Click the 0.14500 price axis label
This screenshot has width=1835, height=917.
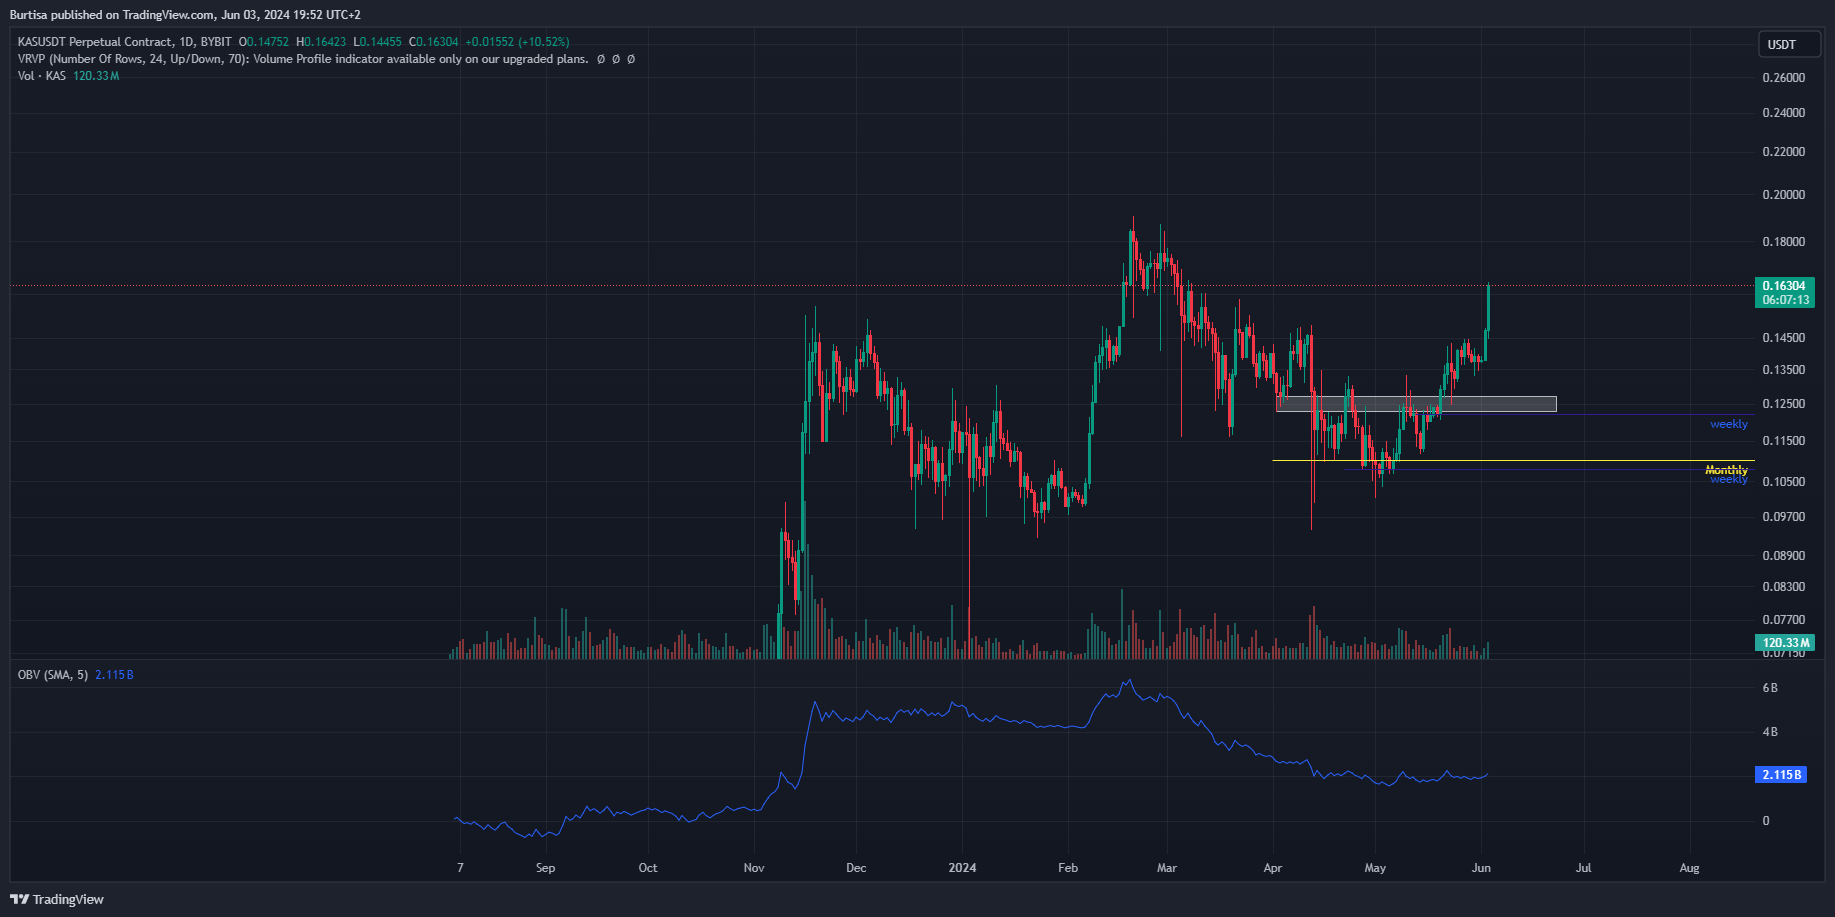pos(1784,338)
